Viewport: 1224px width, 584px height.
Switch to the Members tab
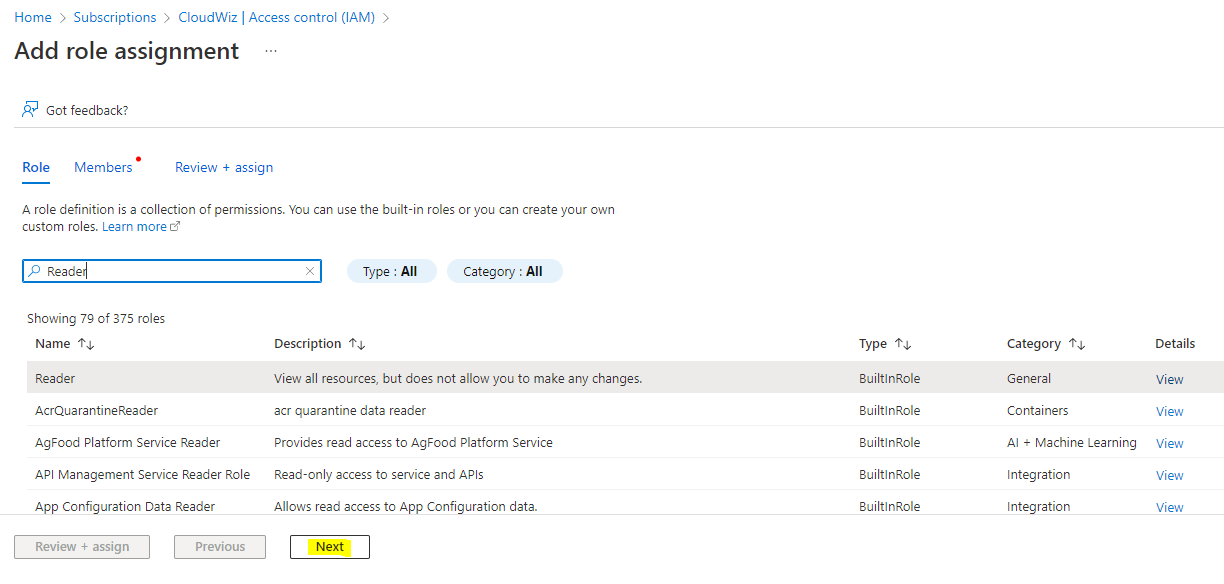click(x=103, y=167)
